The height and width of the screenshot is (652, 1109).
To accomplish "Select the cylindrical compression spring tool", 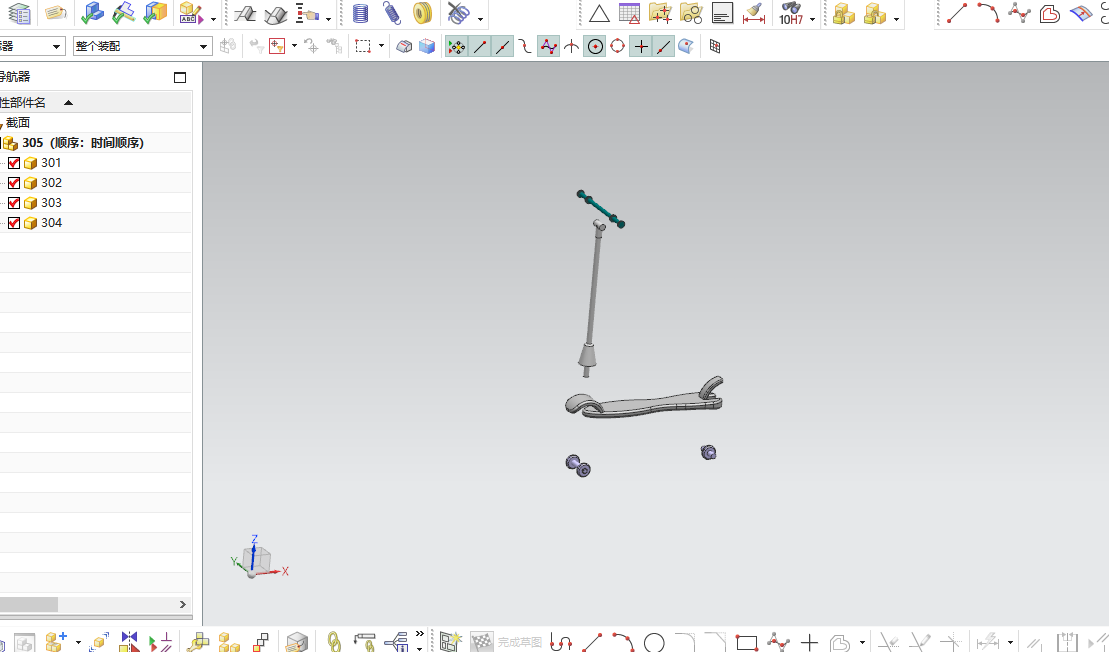I will pyautogui.click(x=361, y=13).
